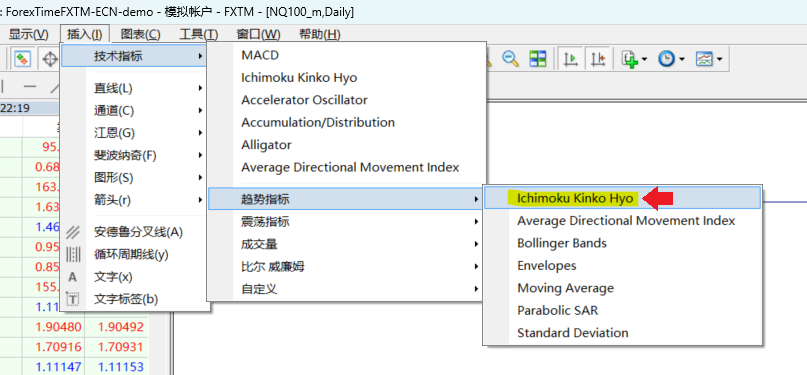Click the clock periods icon
The height and width of the screenshot is (375, 807).
coord(666,59)
